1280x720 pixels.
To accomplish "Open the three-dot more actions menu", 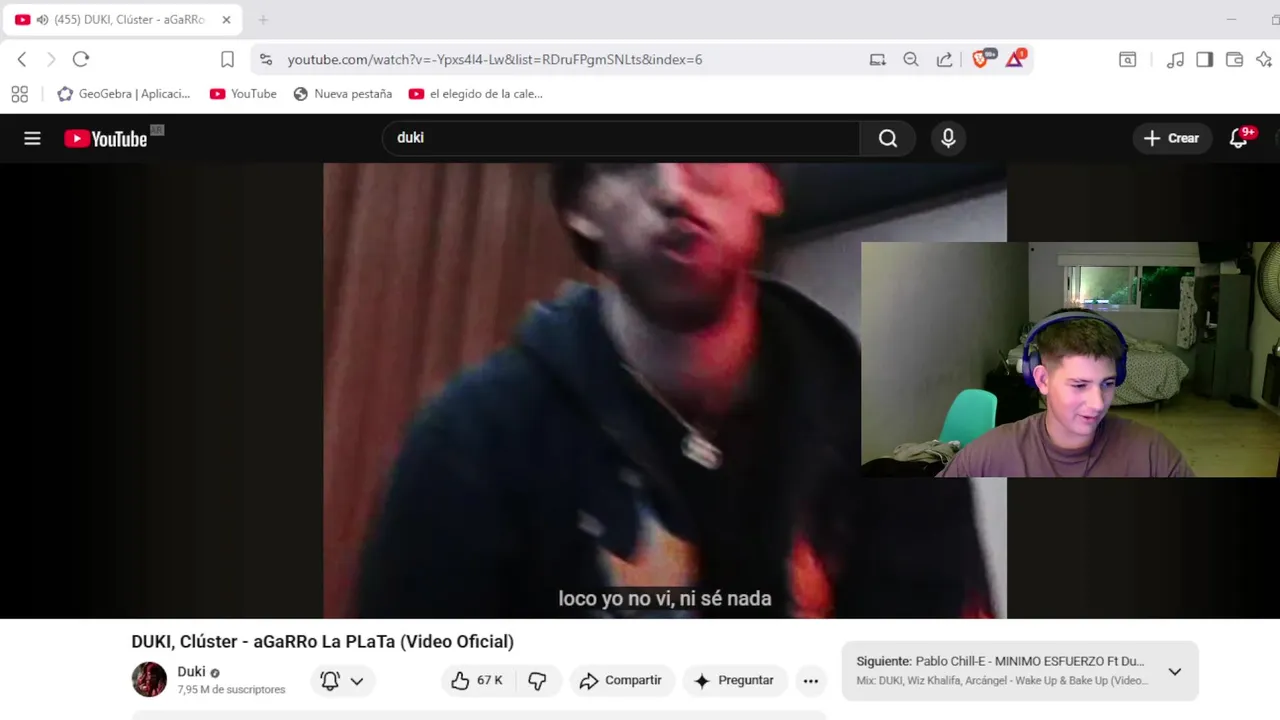I will click(x=811, y=681).
